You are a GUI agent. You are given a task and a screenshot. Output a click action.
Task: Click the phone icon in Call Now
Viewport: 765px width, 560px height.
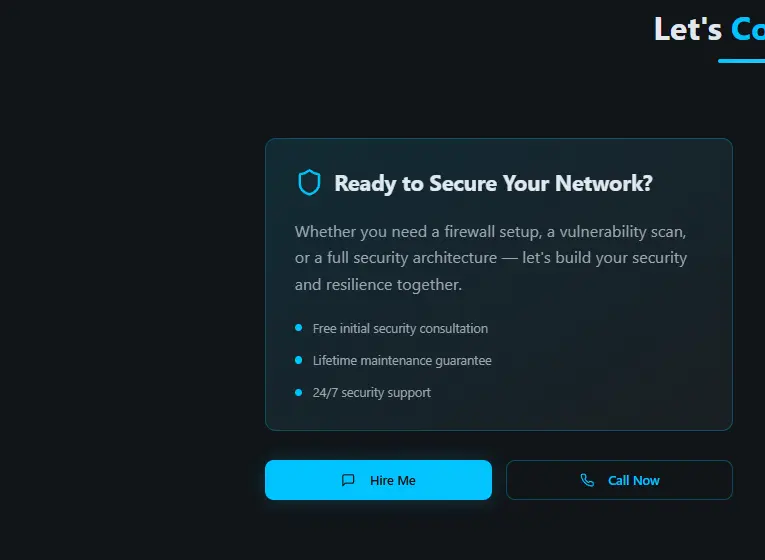click(x=587, y=480)
